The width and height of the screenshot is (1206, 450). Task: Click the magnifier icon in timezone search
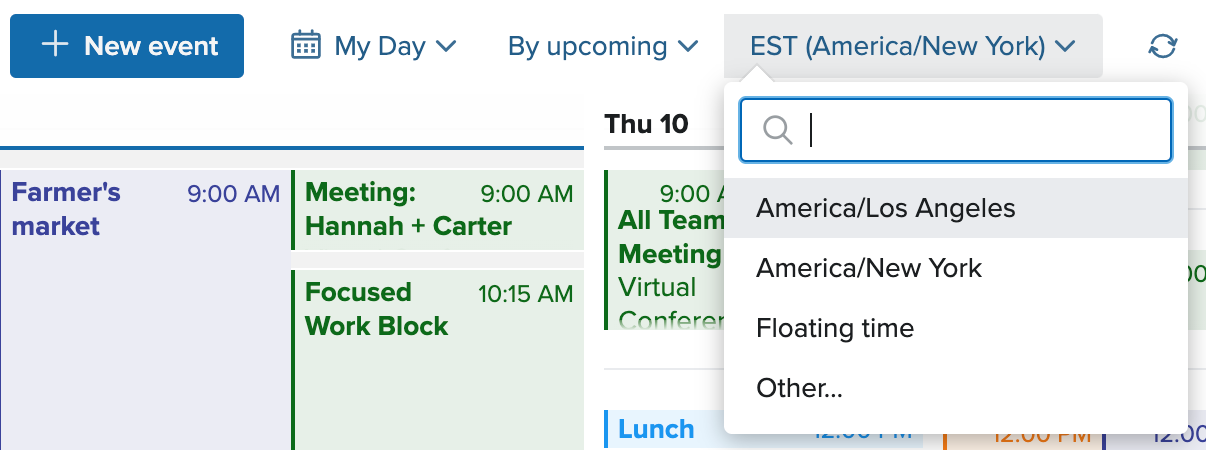click(777, 130)
